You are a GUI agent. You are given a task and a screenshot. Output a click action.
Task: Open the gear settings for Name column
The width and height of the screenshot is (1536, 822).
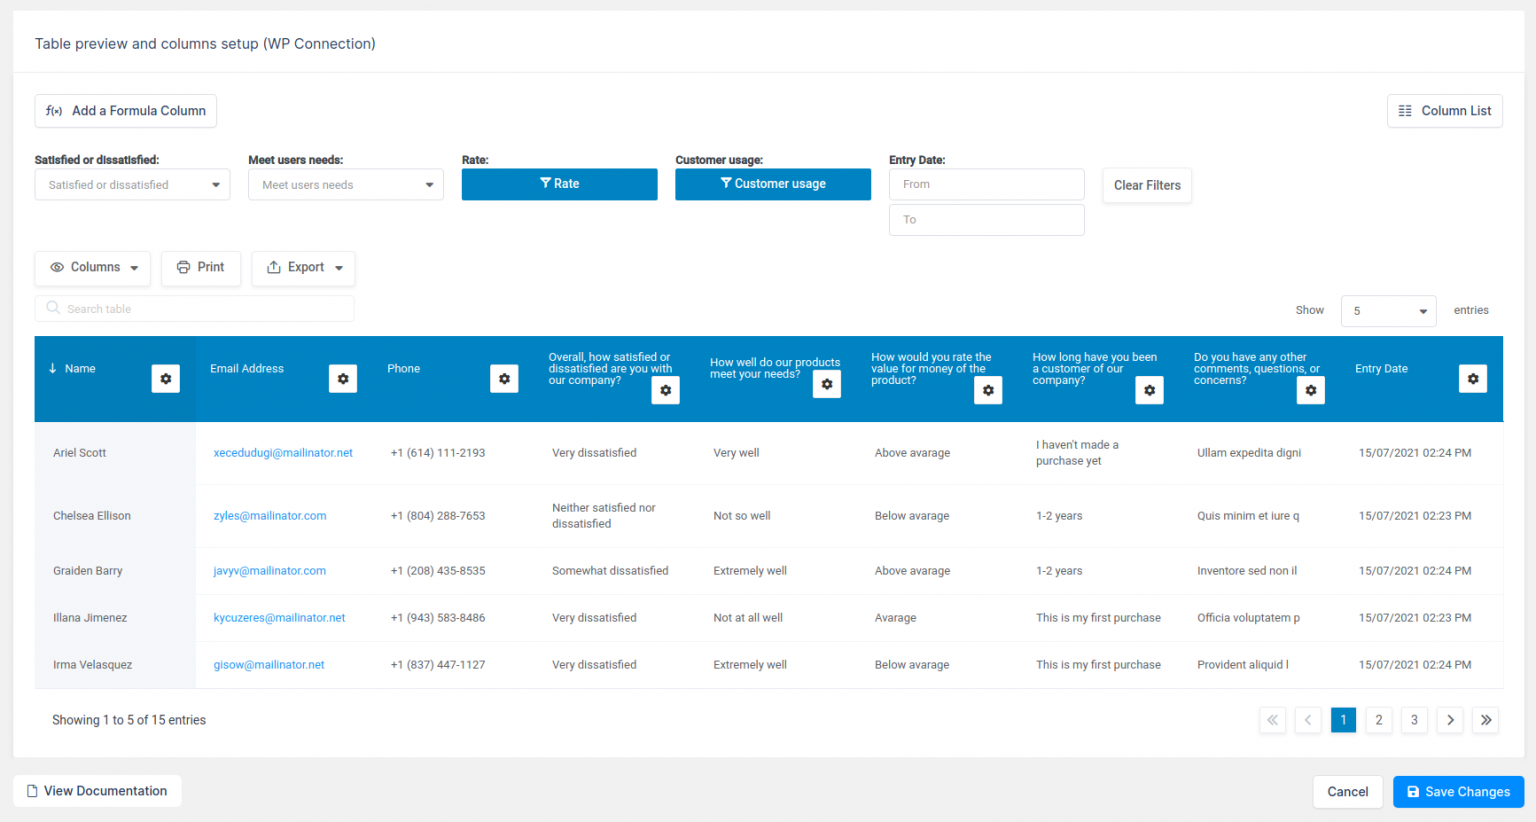[x=165, y=379]
